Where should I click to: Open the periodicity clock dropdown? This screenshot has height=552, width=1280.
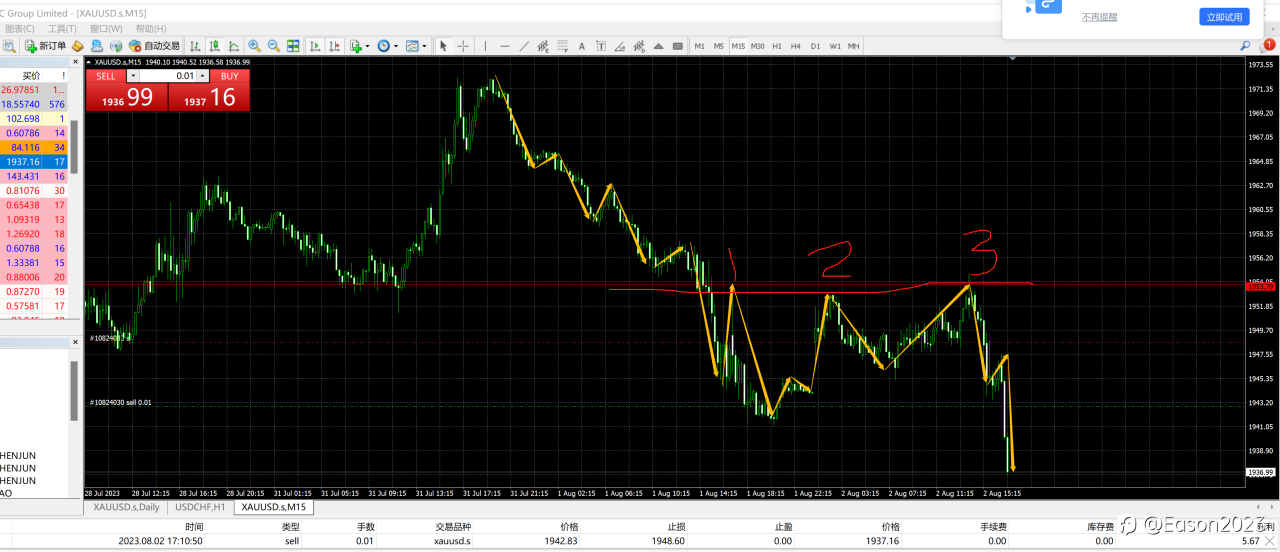388,46
